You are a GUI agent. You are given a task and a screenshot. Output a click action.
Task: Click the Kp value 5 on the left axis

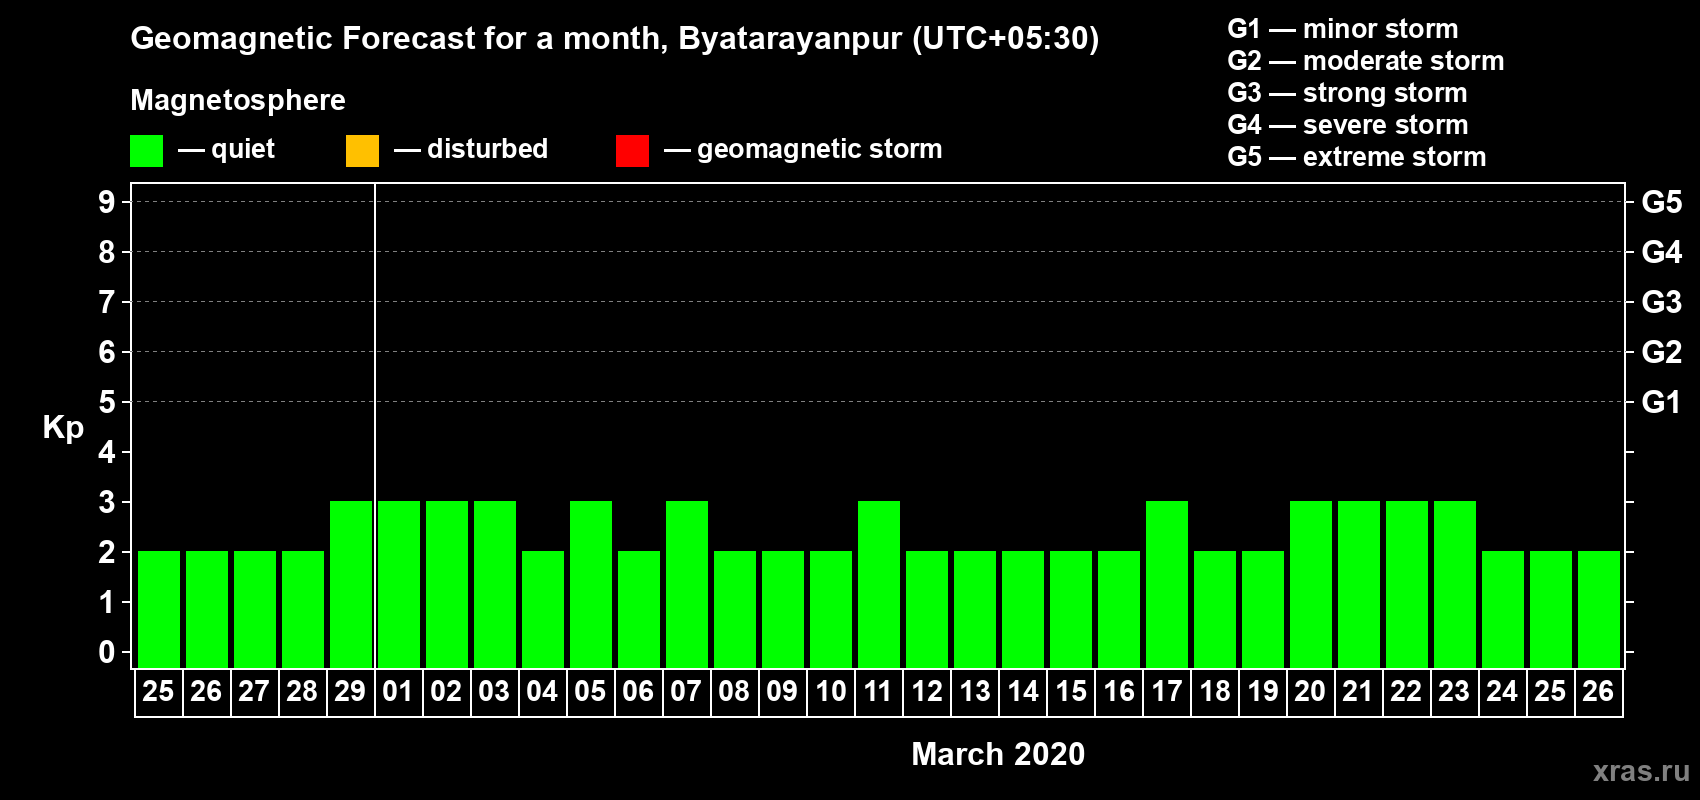[107, 402]
